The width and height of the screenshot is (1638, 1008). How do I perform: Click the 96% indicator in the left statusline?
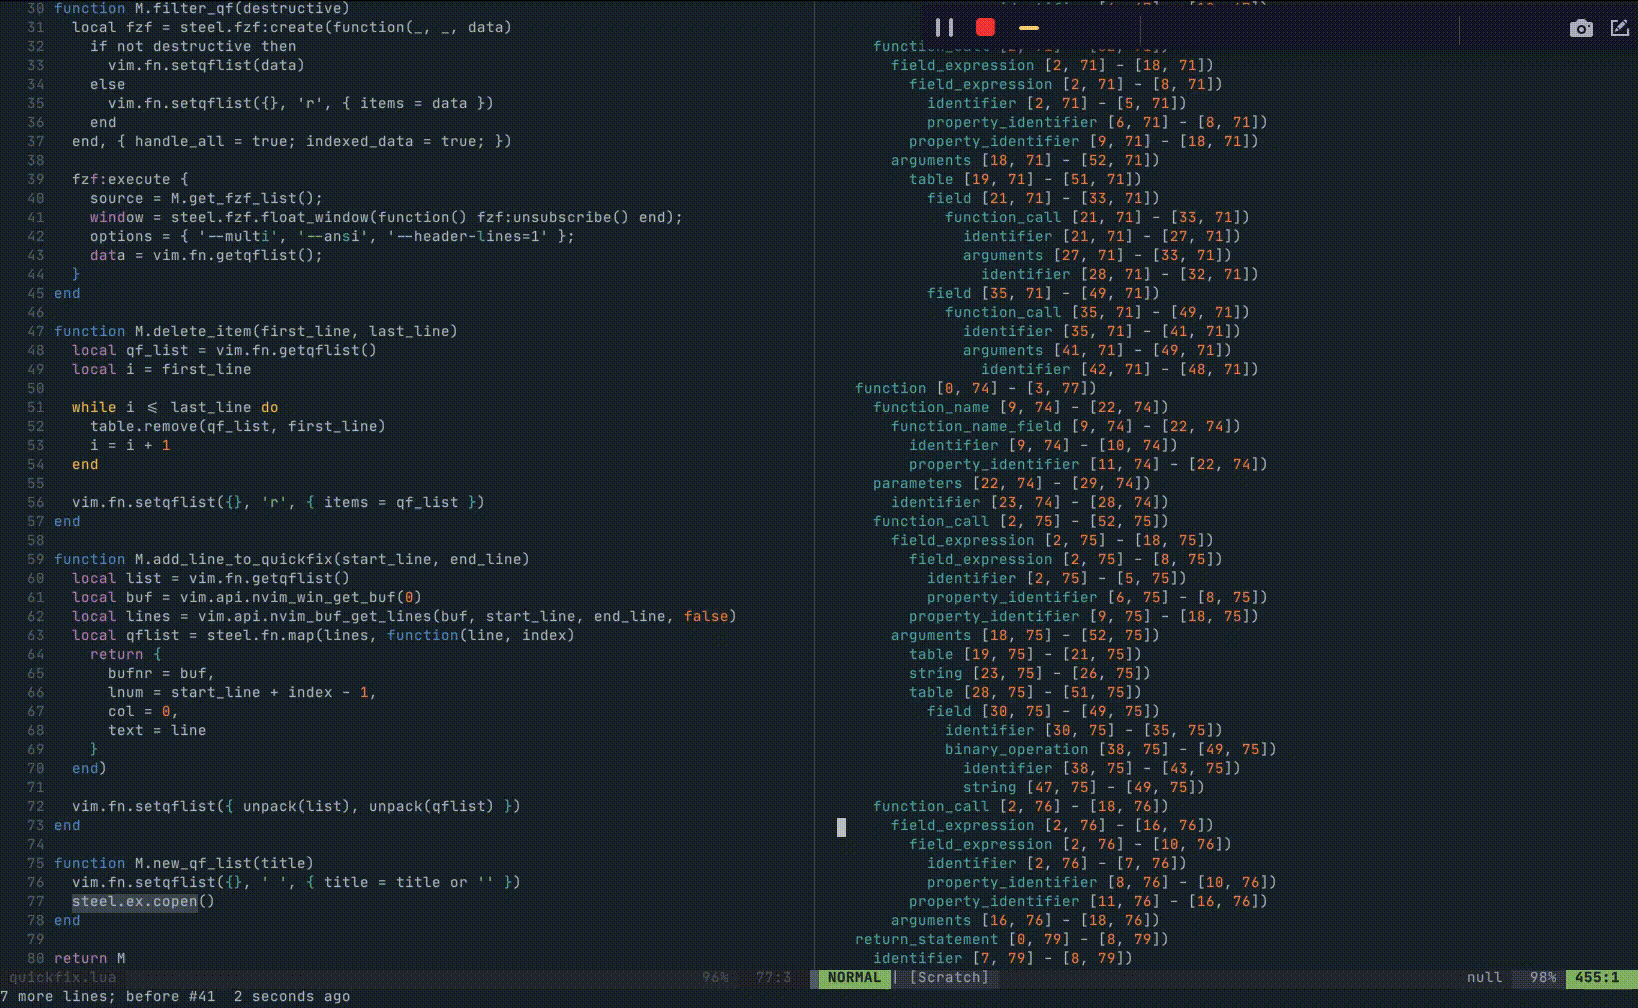(715, 978)
